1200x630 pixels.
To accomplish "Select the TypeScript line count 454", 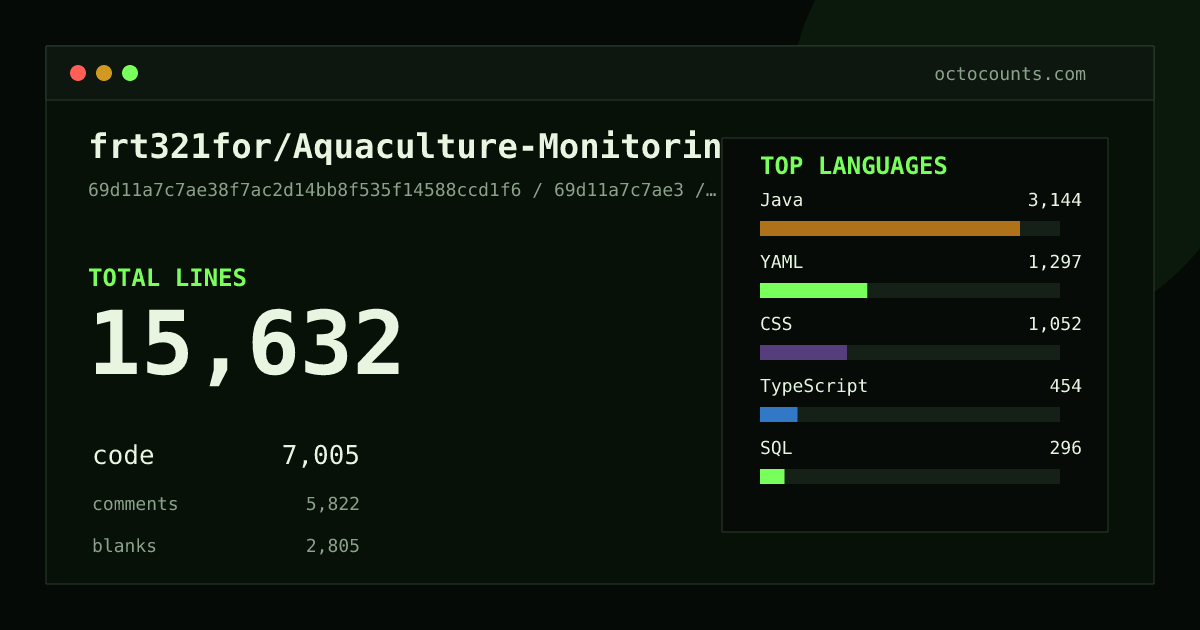I will coord(1065,386).
